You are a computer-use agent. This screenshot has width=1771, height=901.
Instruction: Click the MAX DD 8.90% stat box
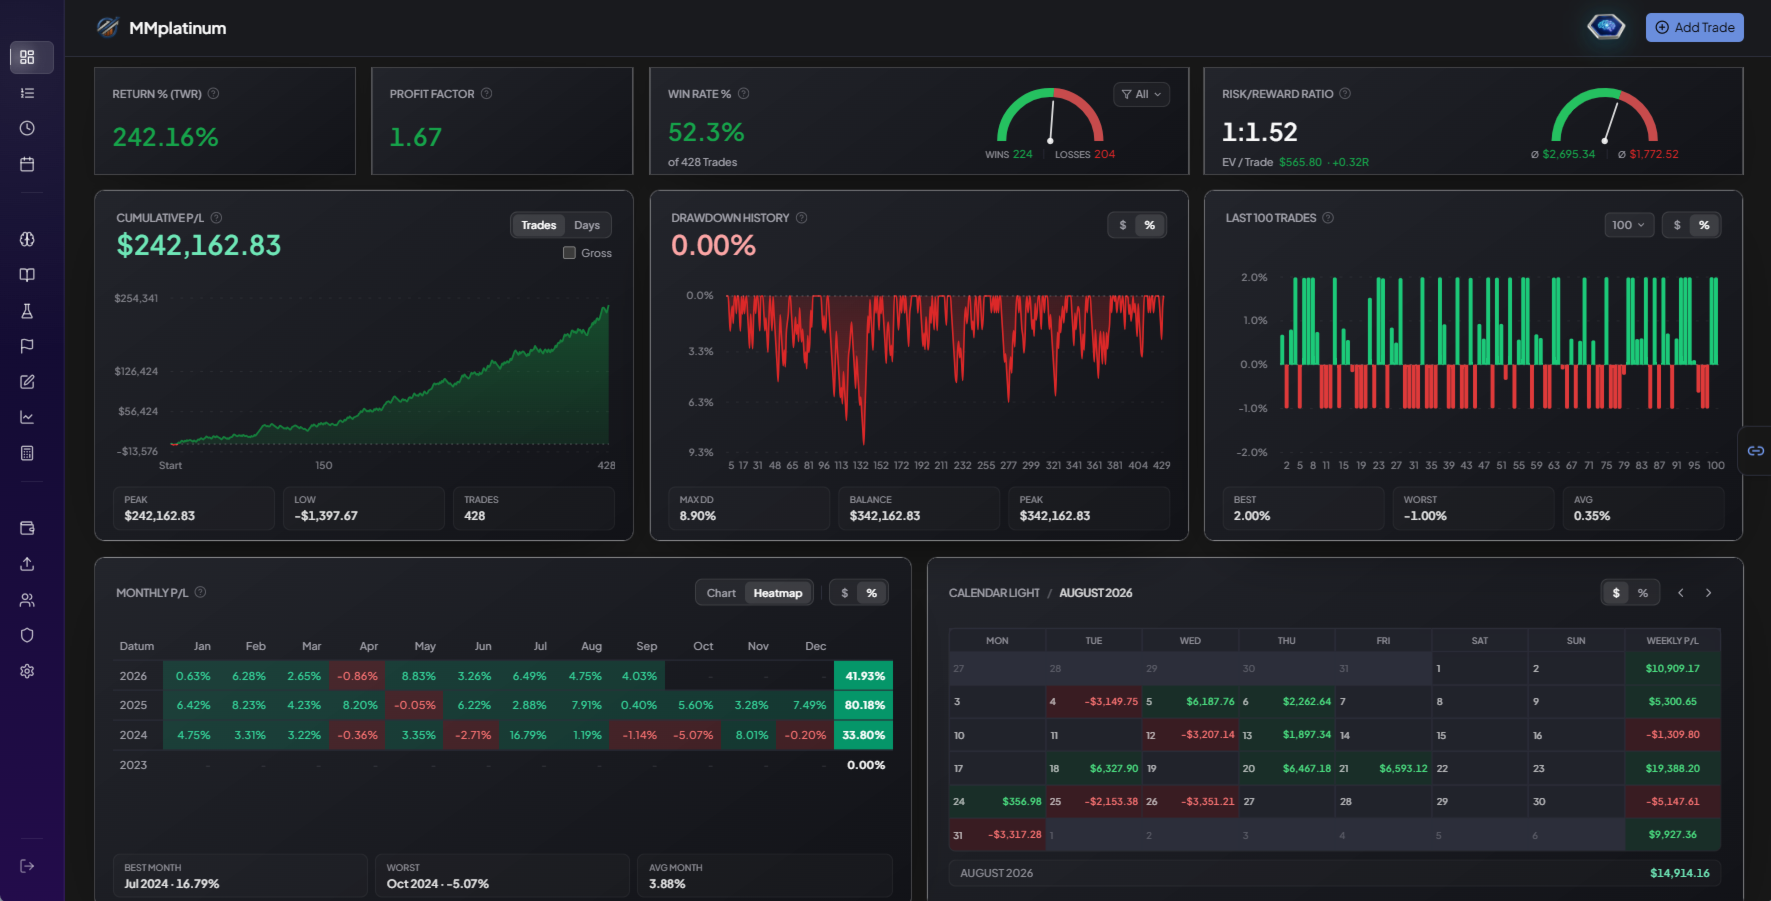[x=750, y=508]
